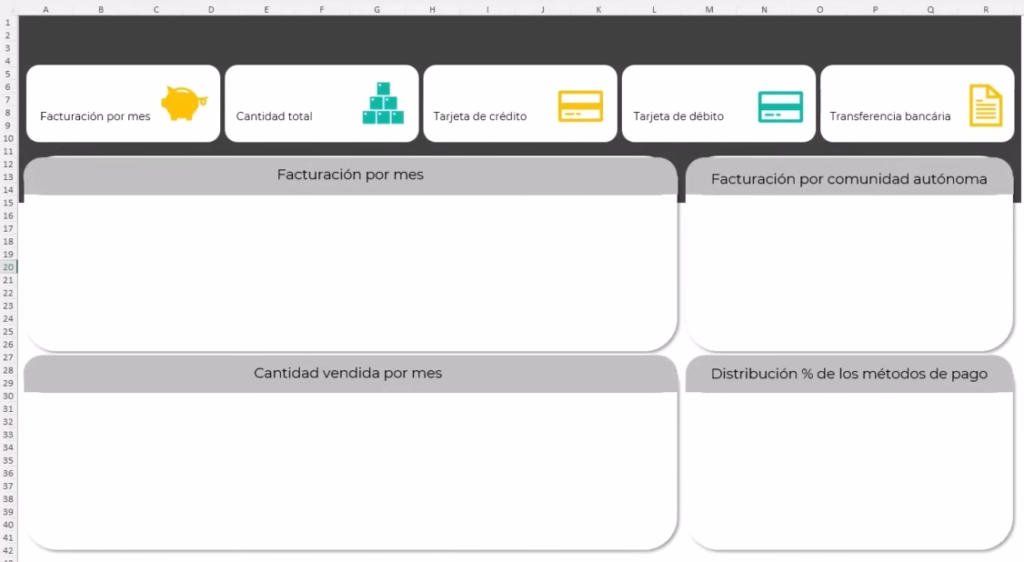Select row 42 header
The height and width of the screenshot is (562, 1024).
point(8,550)
